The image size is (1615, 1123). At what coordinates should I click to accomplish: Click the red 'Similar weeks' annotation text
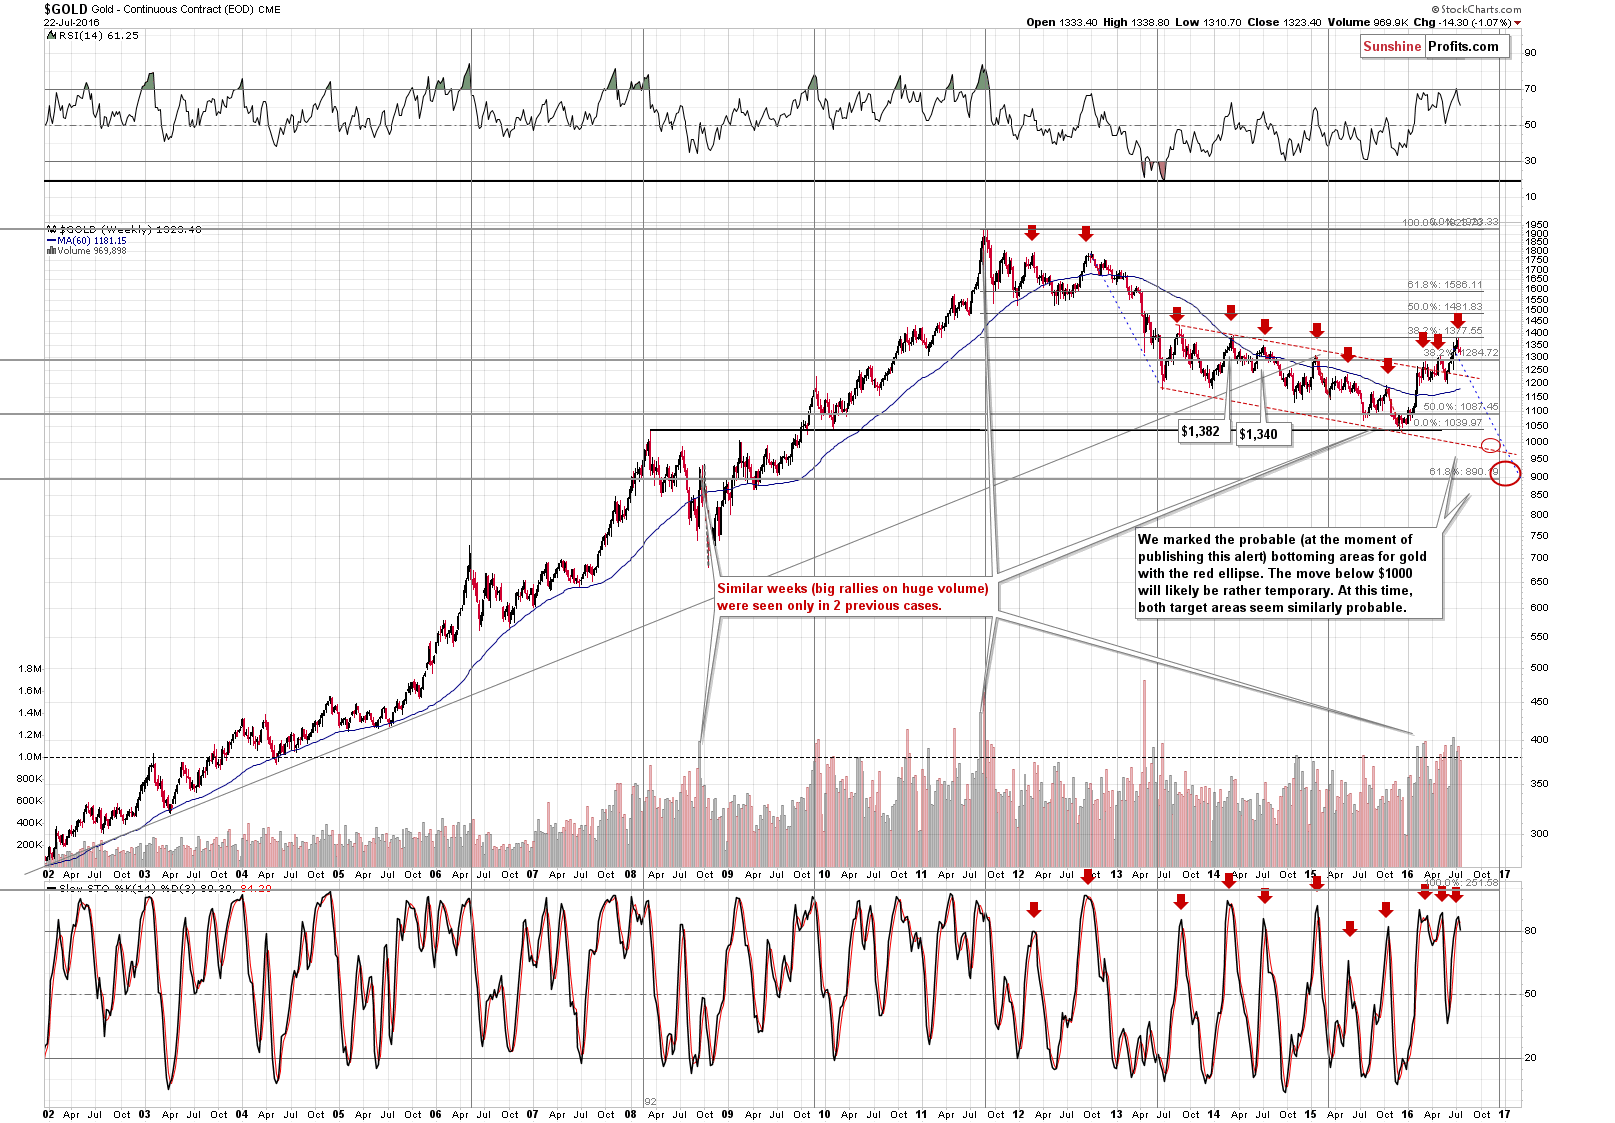click(852, 597)
